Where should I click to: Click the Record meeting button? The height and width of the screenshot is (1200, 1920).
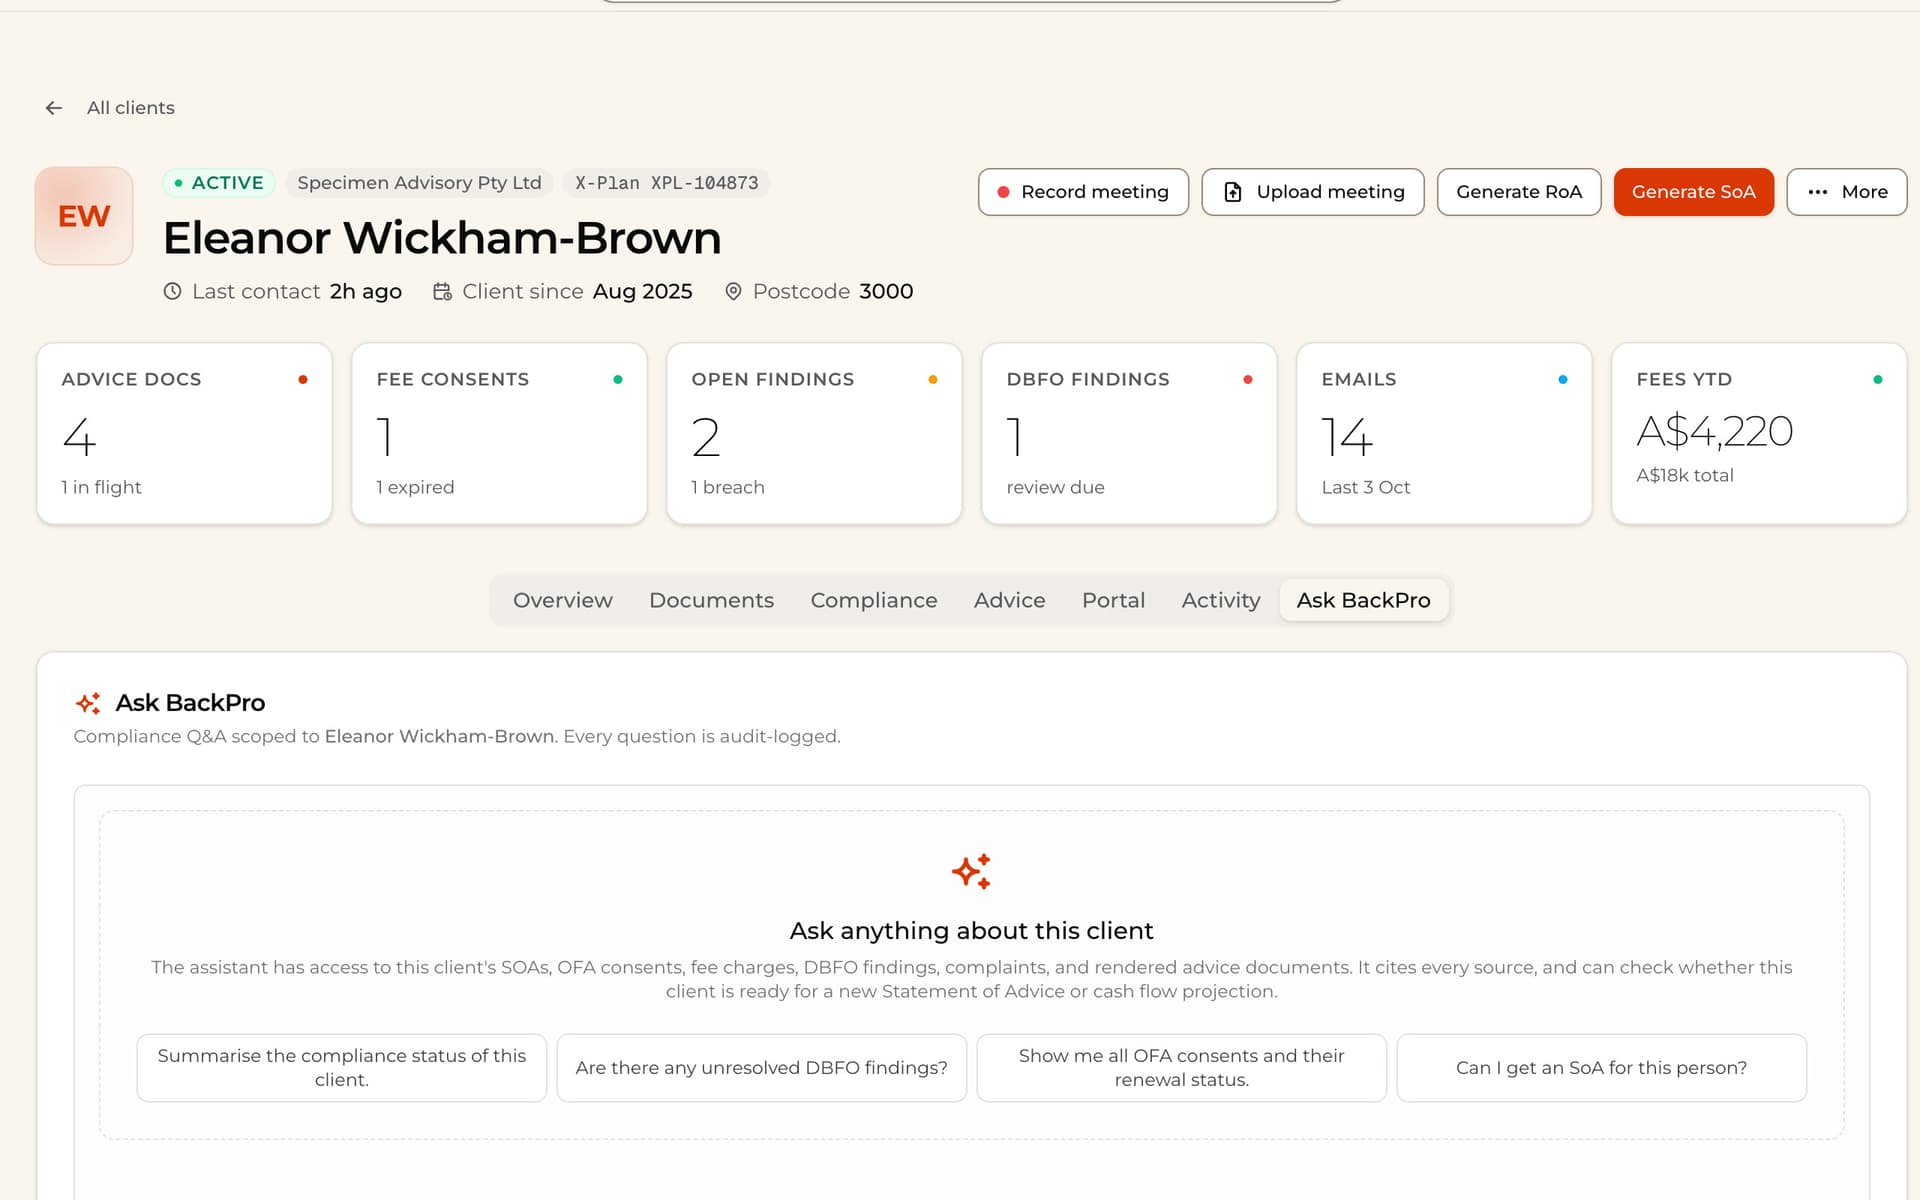(1083, 192)
